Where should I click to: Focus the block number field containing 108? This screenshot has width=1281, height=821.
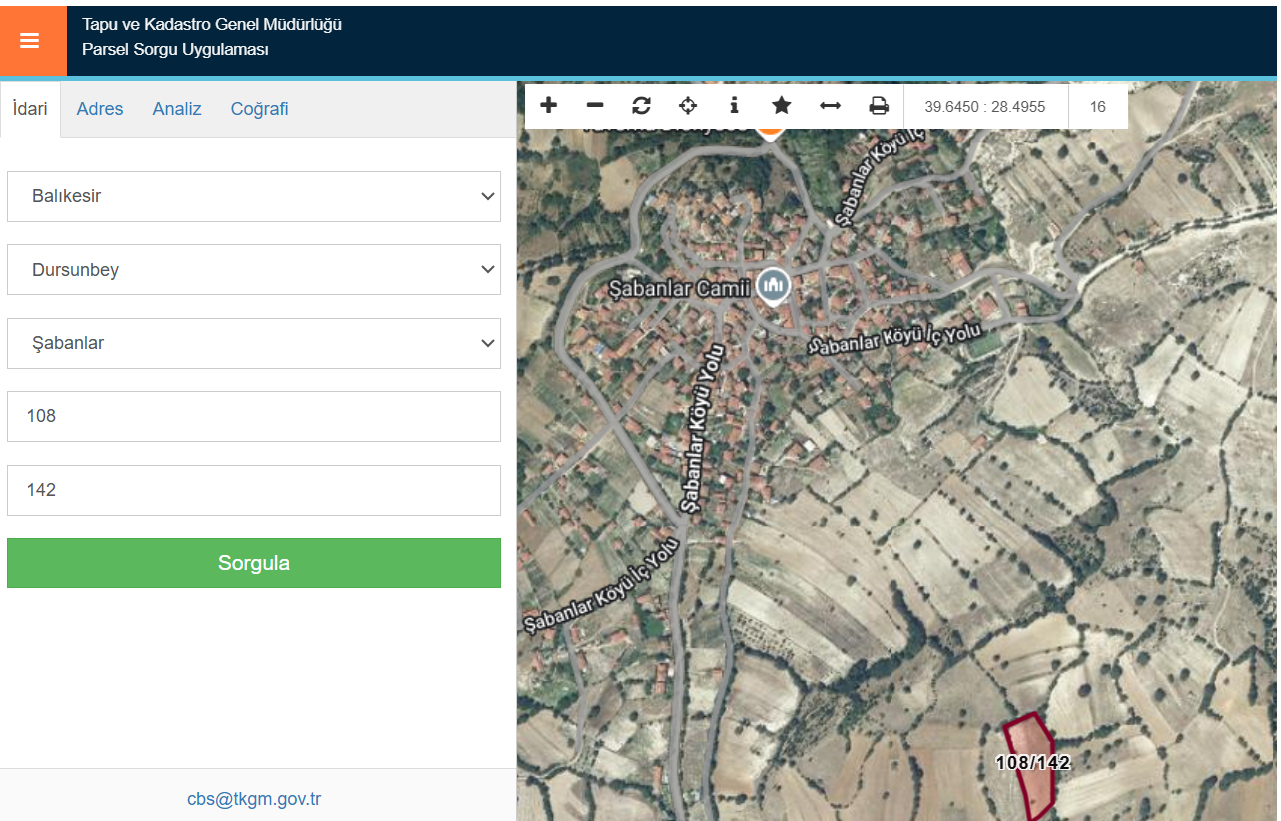[254, 416]
